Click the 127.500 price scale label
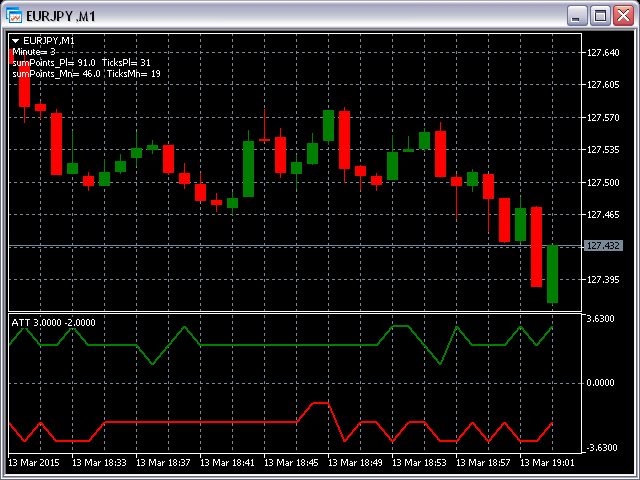This screenshot has height=480, width=640. [603, 182]
